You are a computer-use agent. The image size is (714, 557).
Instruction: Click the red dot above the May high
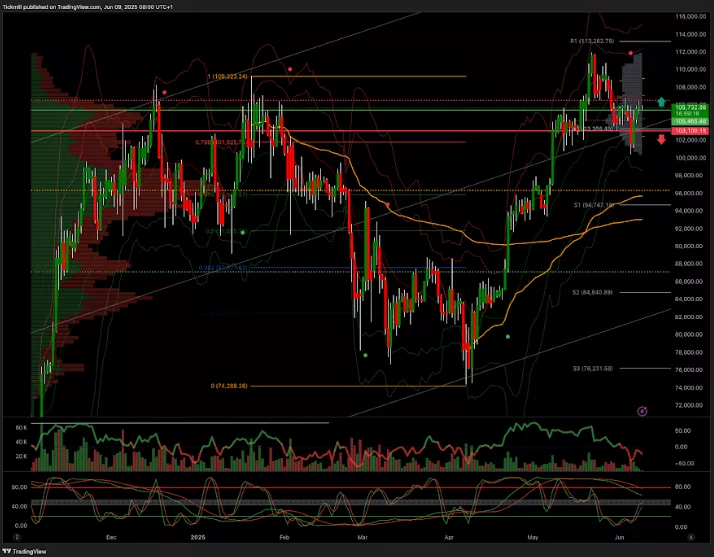click(631, 52)
